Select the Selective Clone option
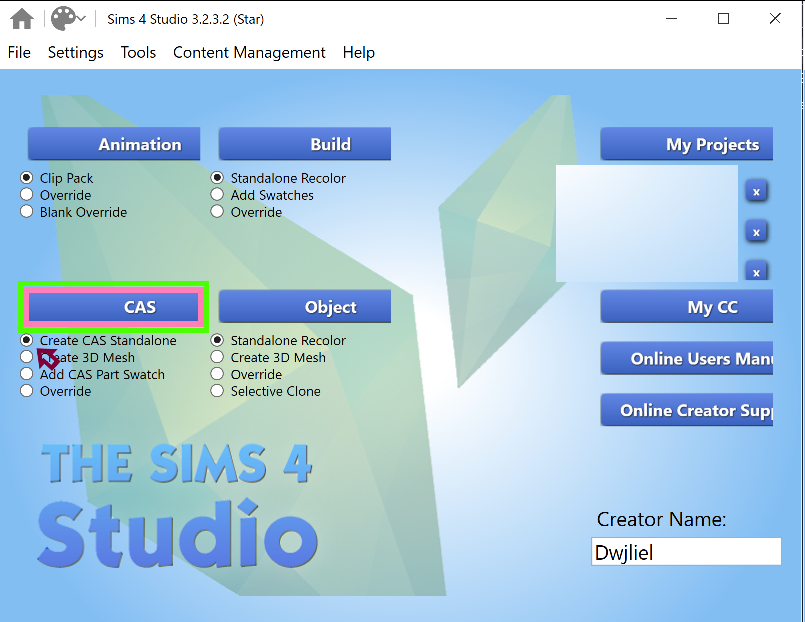 [x=265, y=391]
